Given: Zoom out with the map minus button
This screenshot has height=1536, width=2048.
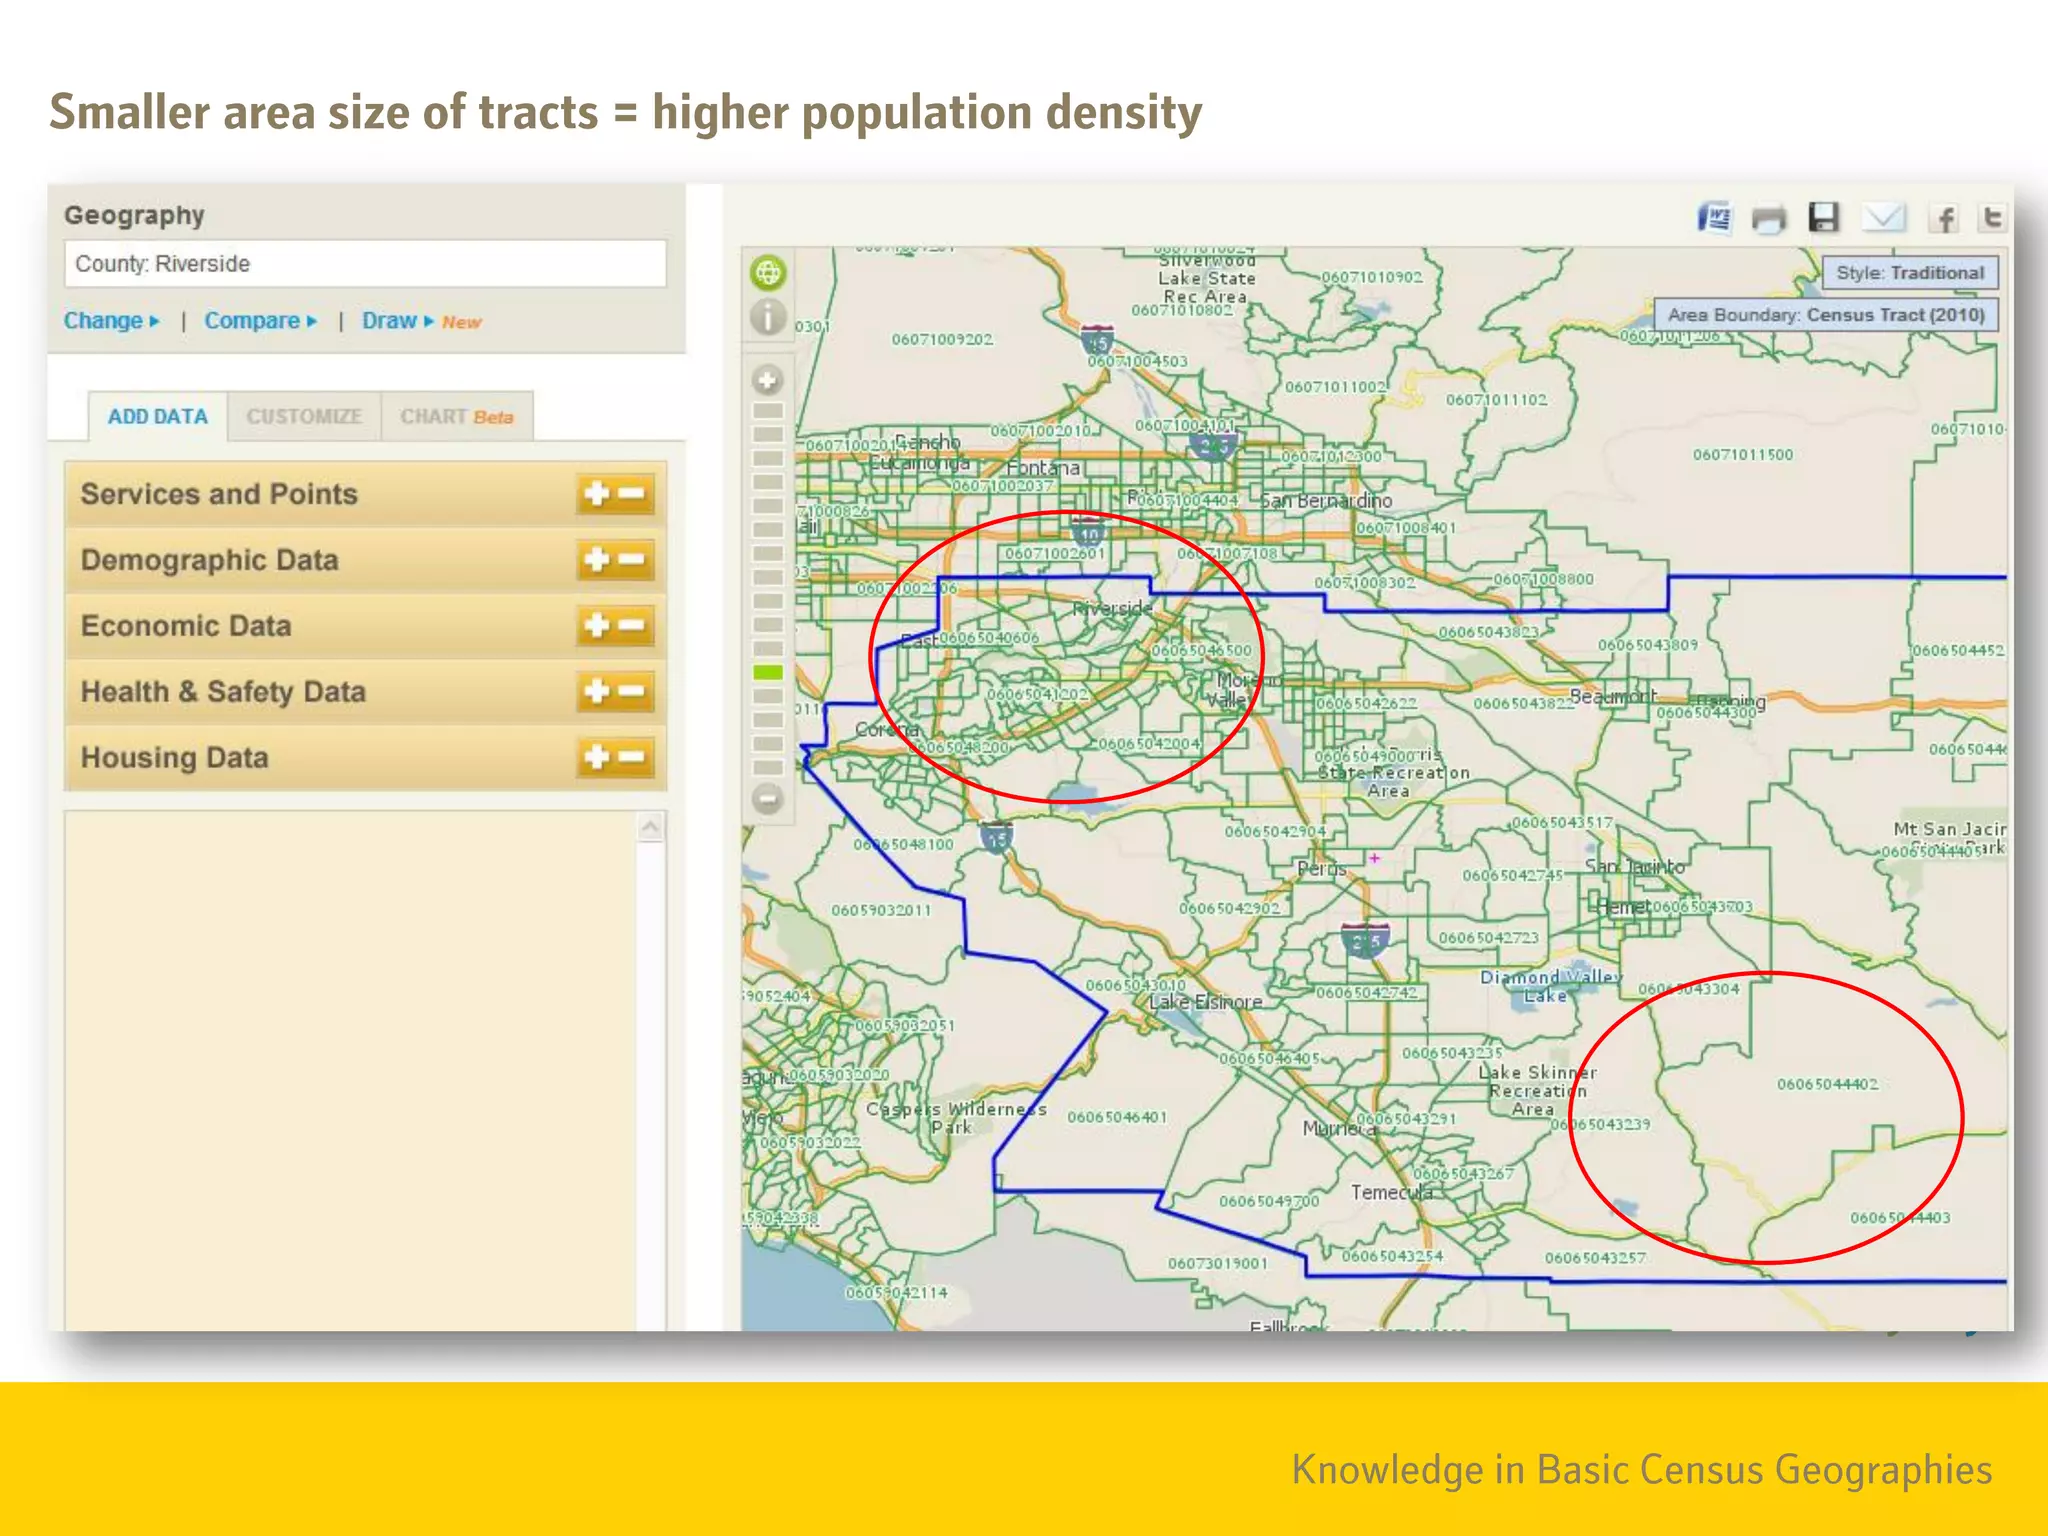Looking at the screenshot, I should (x=768, y=799).
